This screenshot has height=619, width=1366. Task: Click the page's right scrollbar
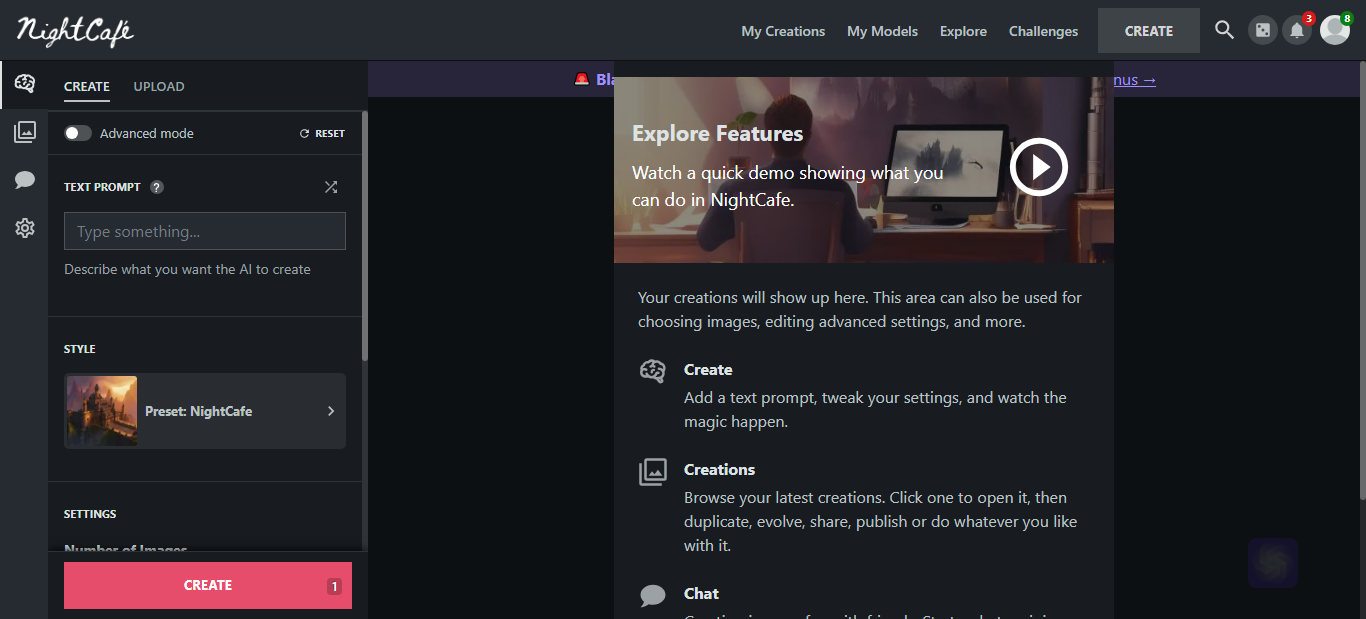[x=1362, y=280]
